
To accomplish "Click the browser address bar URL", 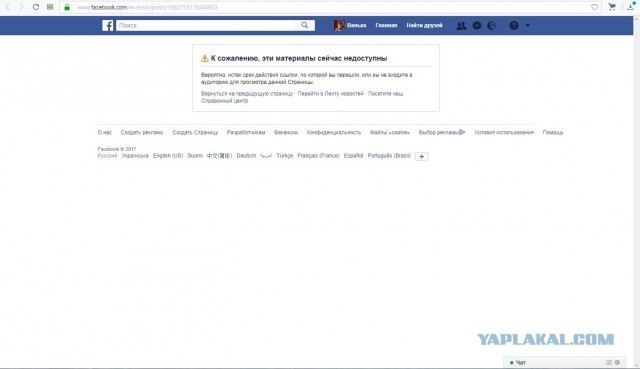I will 147,7.
